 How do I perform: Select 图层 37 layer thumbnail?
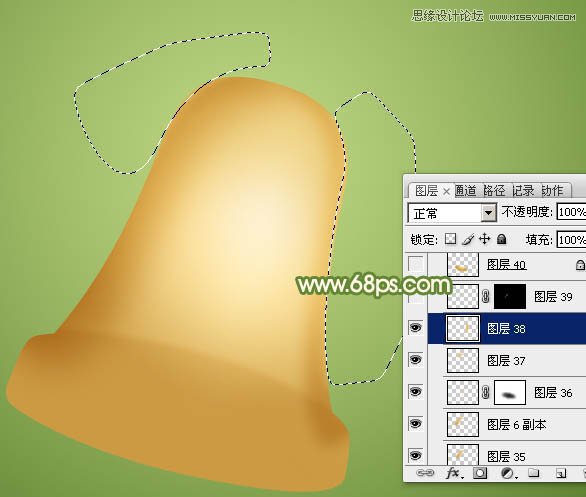[463, 360]
